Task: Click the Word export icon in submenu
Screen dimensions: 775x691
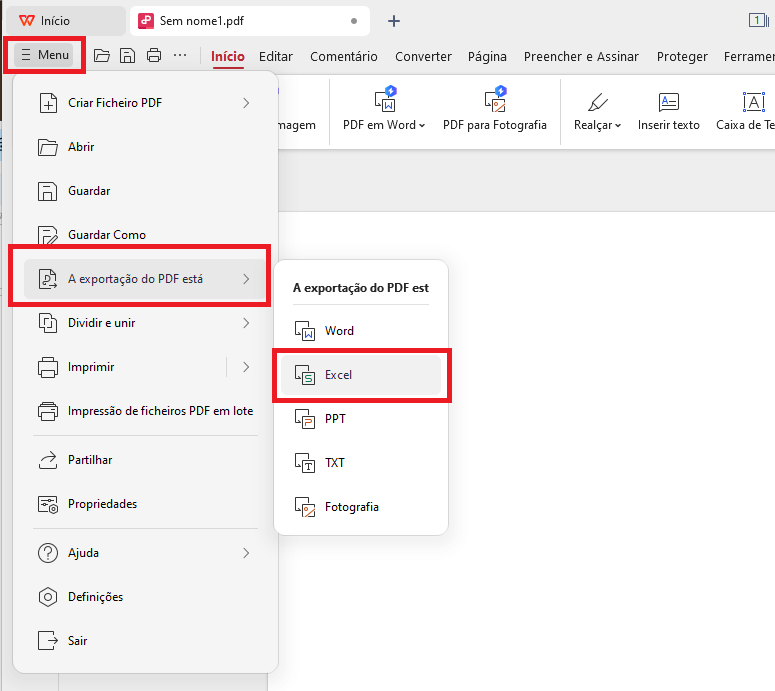Action: [304, 331]
